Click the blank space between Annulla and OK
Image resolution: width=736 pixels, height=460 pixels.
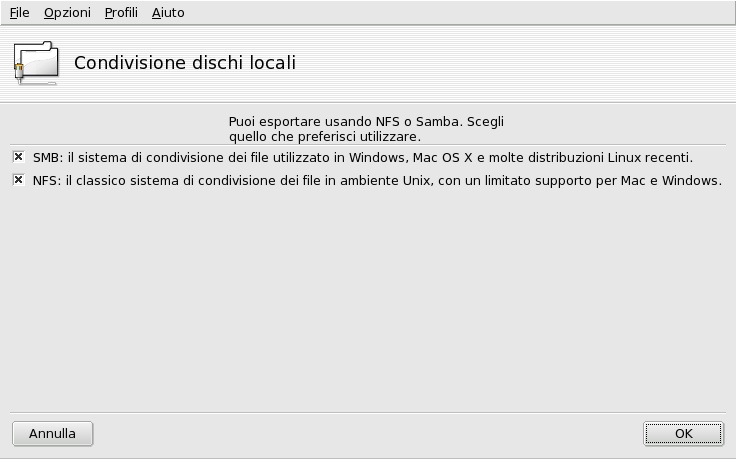tap(368, 433)
